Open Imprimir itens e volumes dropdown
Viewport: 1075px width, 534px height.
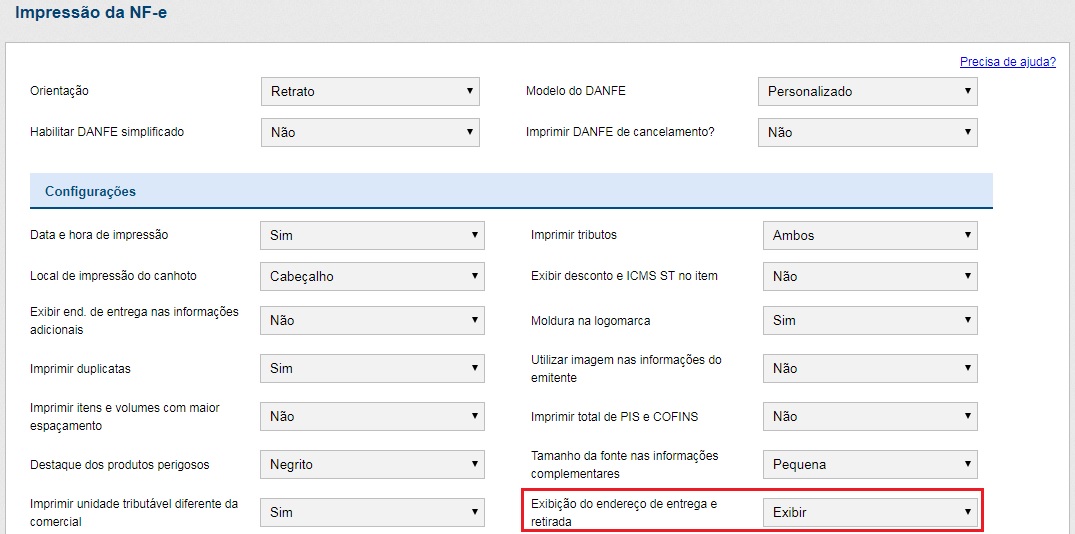point(372,416)
